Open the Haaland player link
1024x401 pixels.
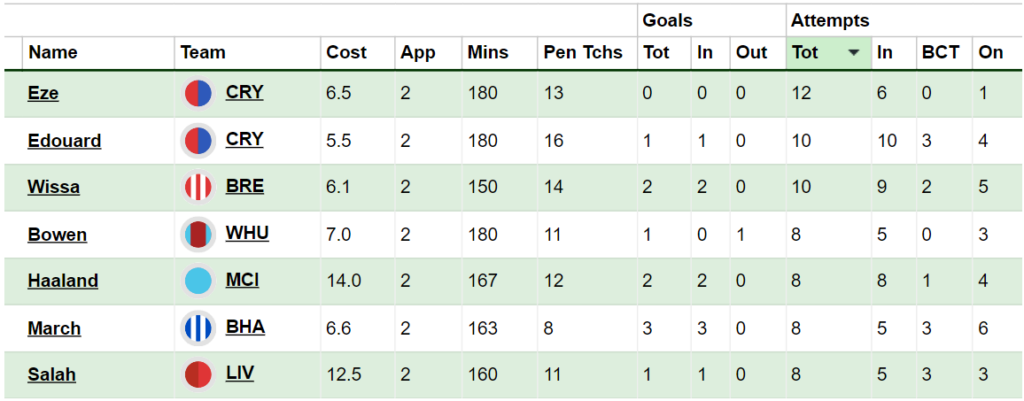[x=63, y=281]
